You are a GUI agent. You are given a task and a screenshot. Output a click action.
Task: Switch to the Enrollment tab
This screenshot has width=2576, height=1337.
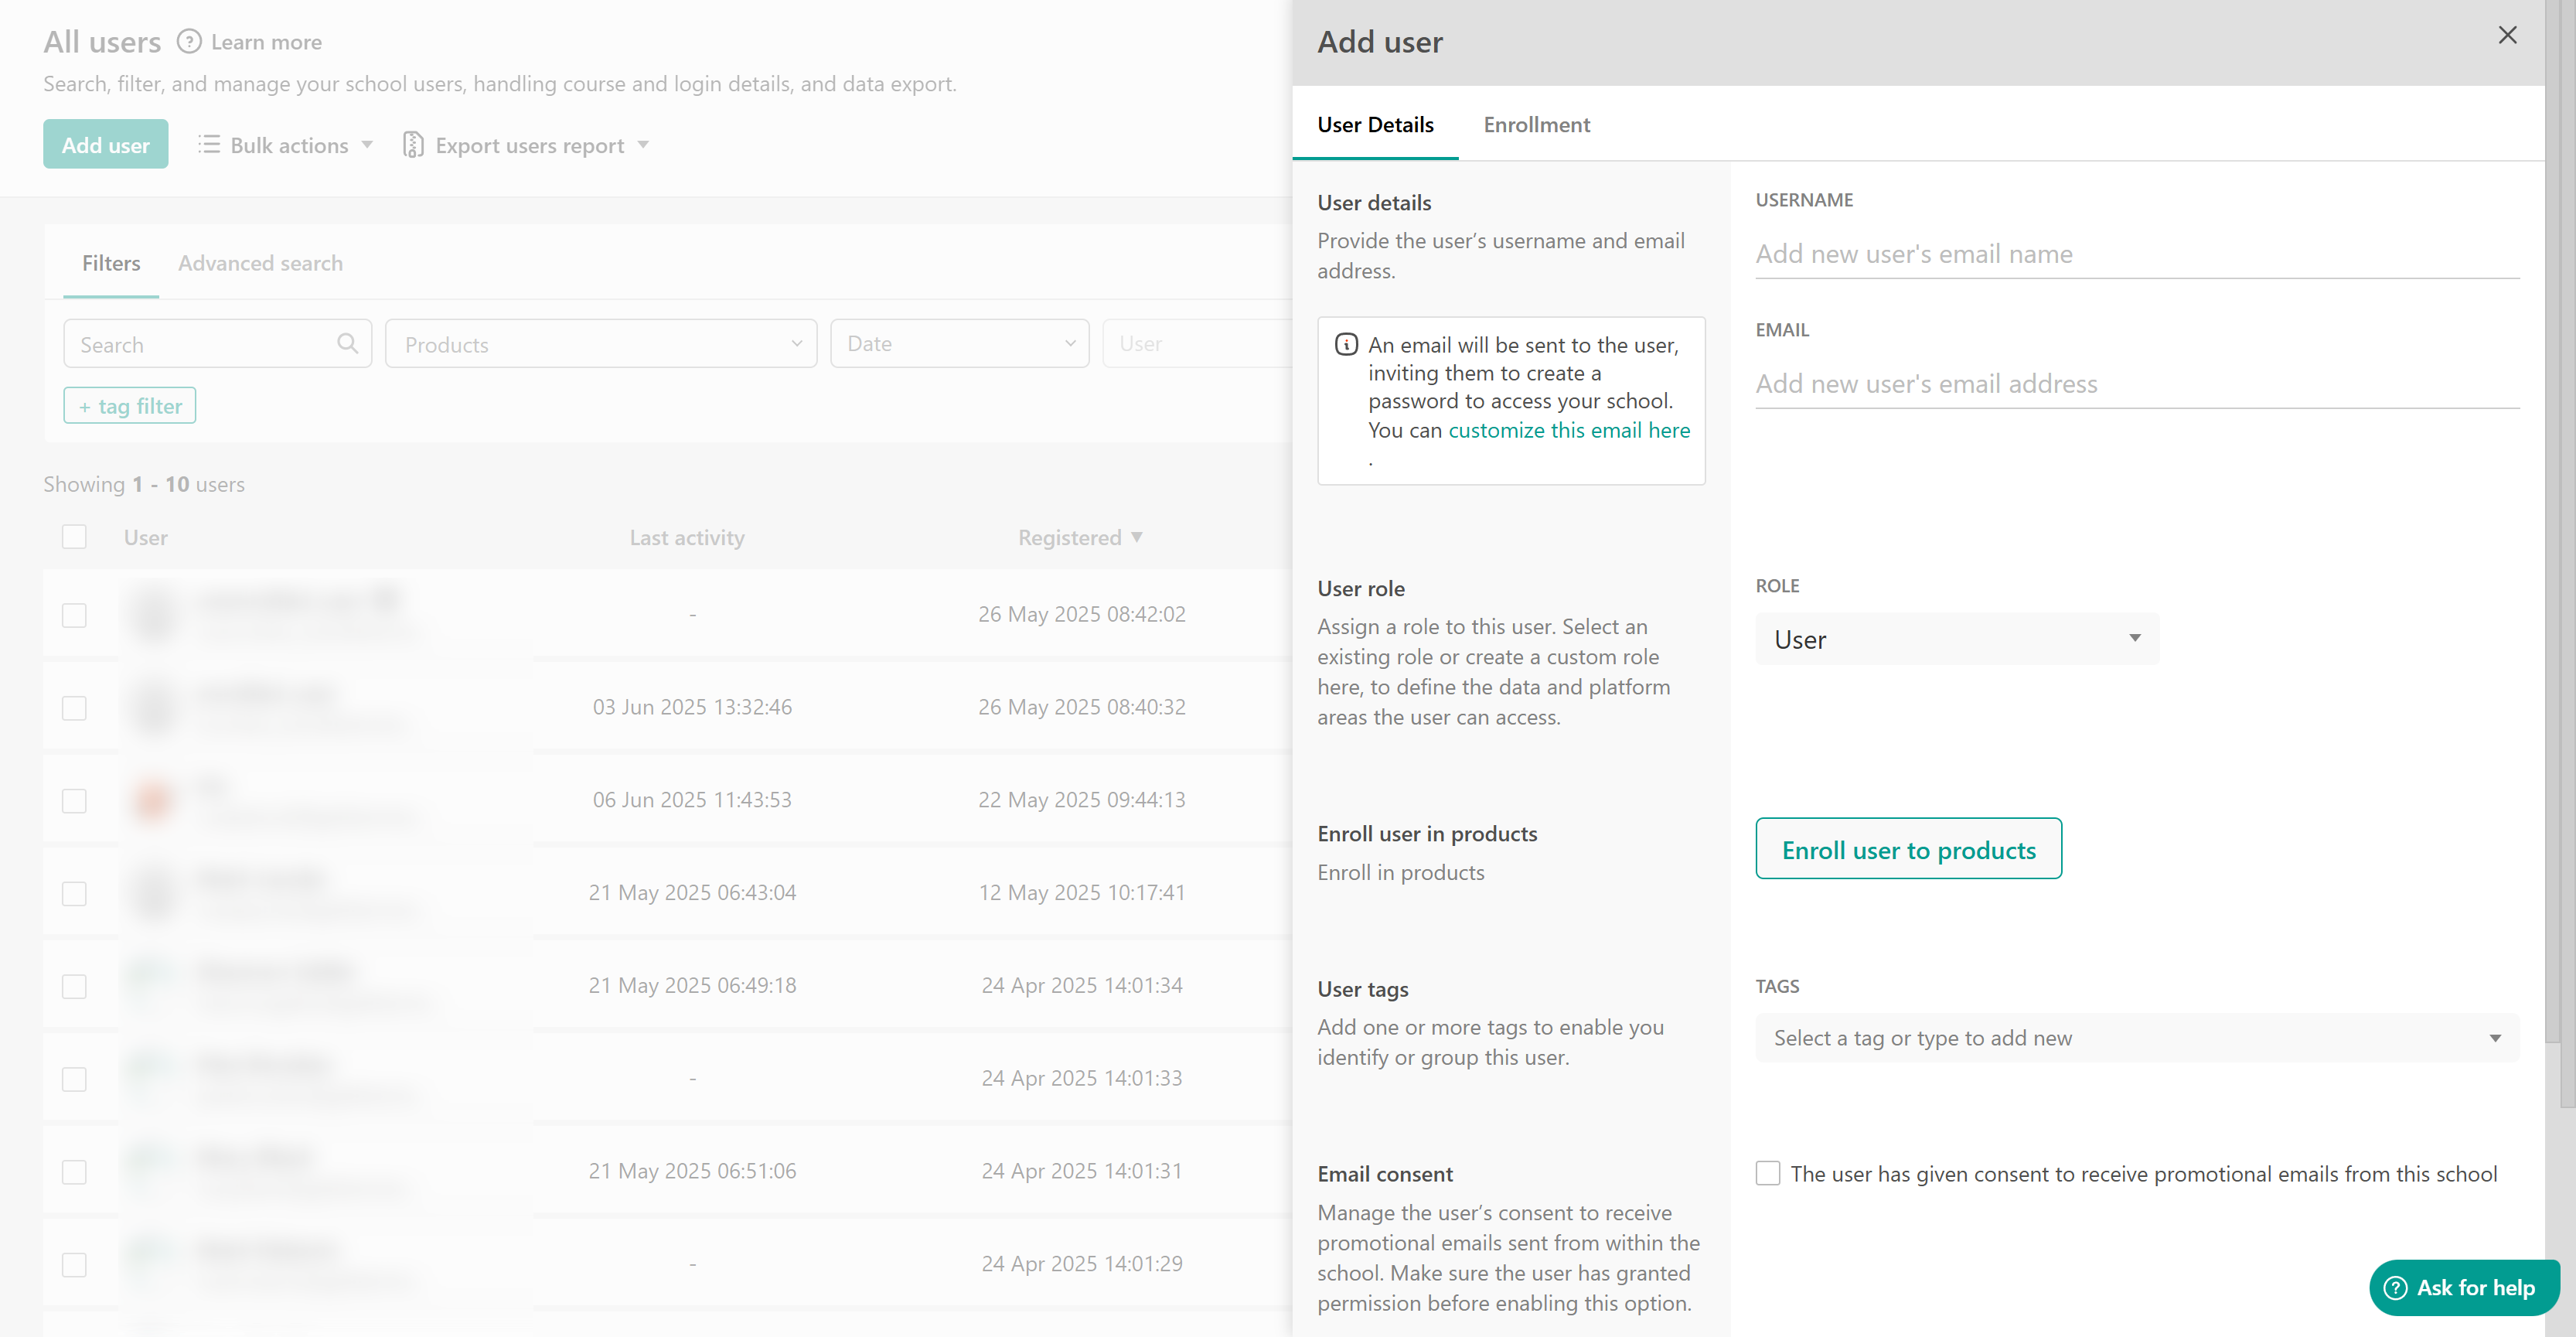click(1536, 125)
